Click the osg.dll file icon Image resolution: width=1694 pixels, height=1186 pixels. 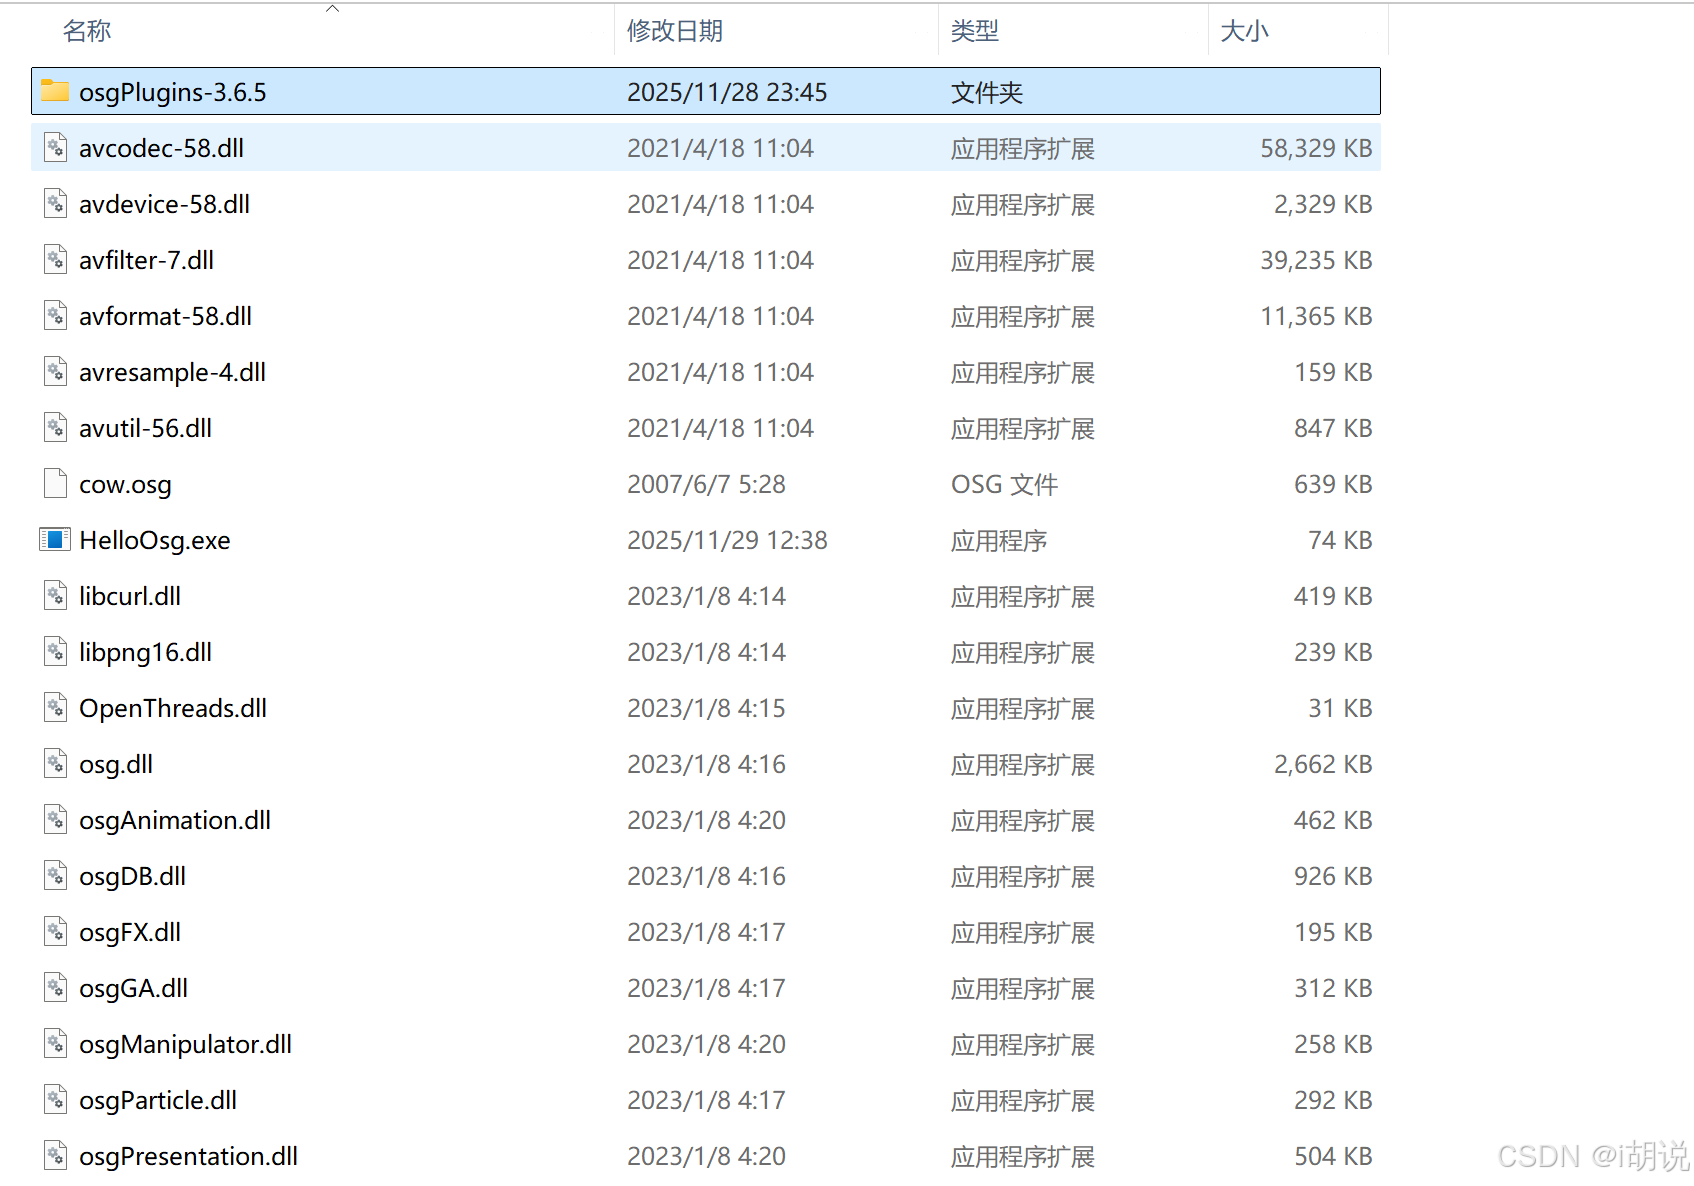click(55, 763)
